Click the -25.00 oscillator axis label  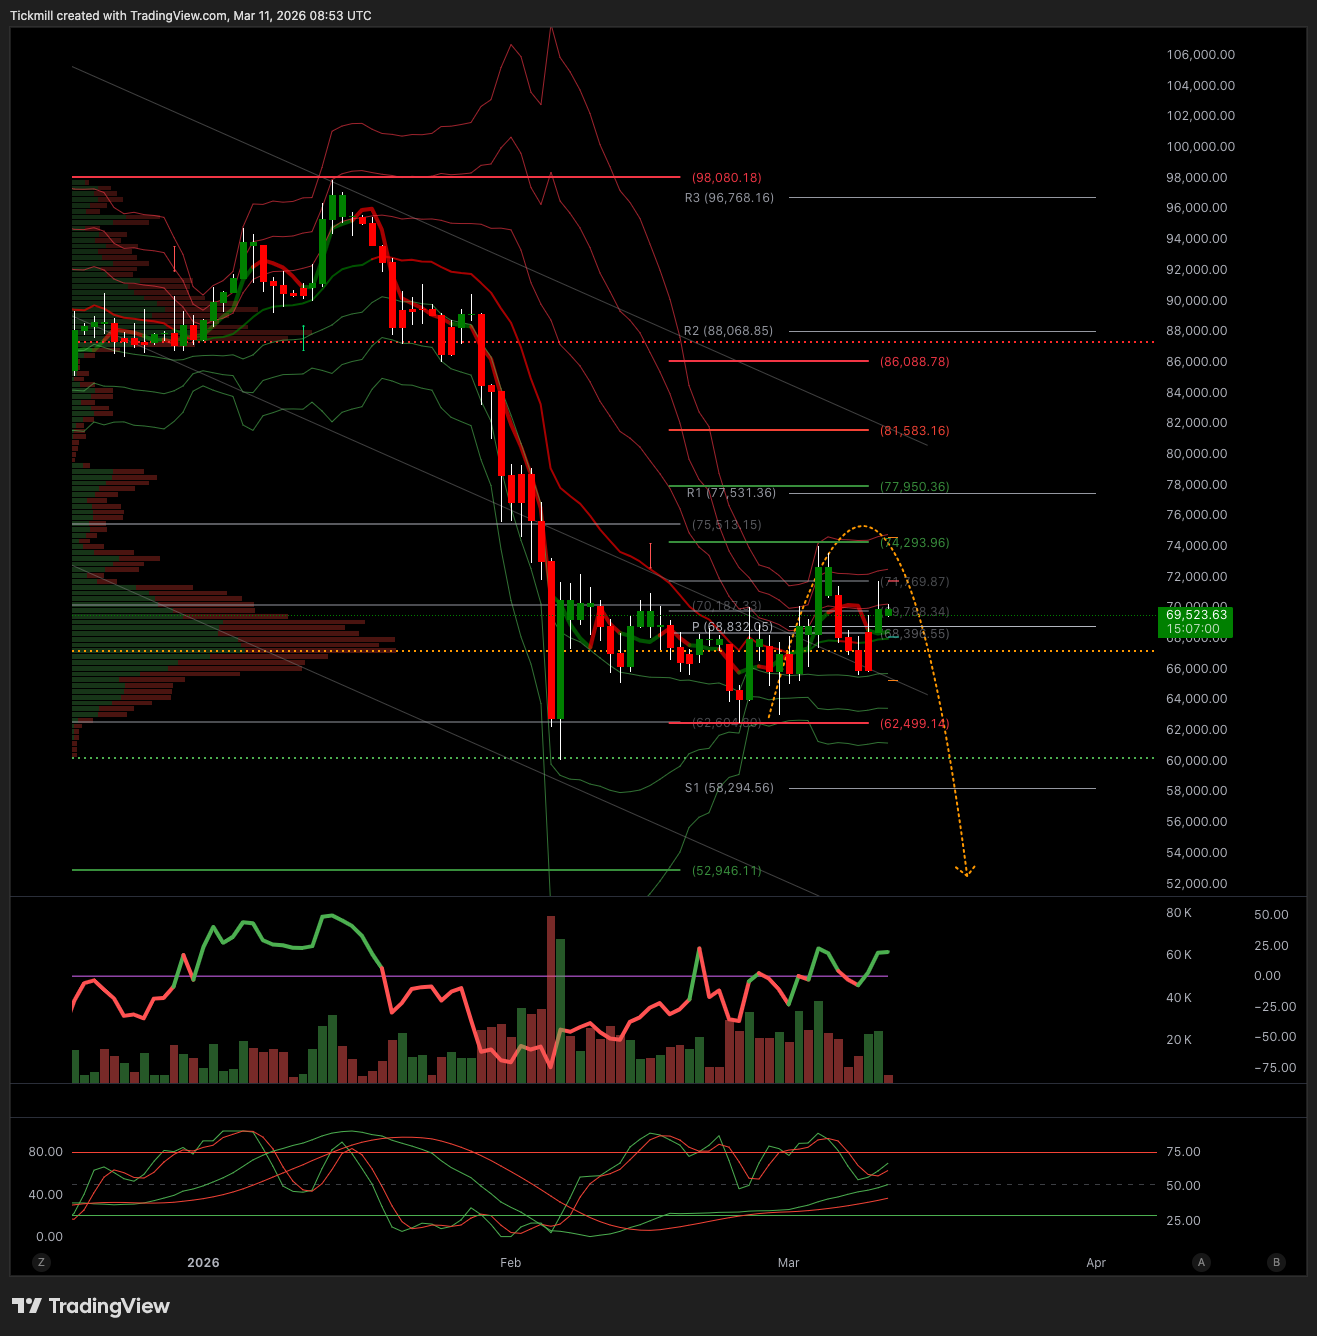1275,1007
